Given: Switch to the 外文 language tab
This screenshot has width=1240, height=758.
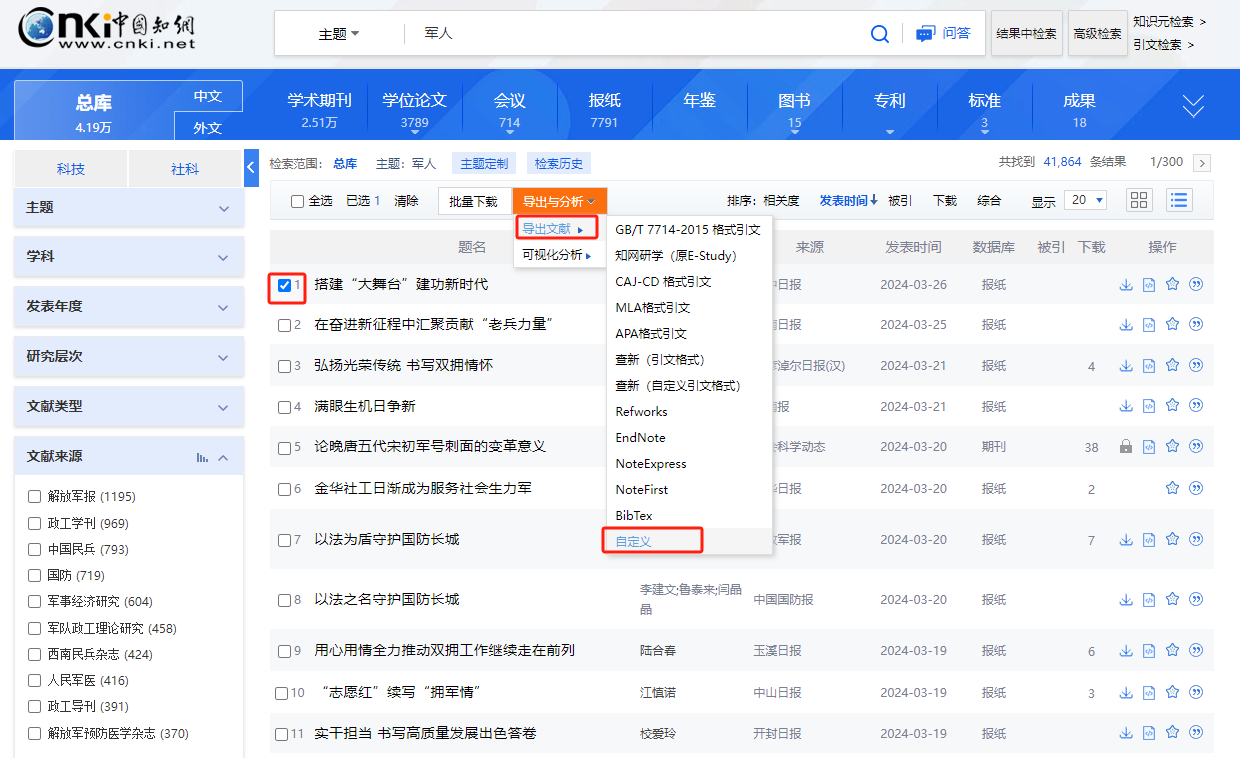Looking at the screenshot, I should (208, 127).
